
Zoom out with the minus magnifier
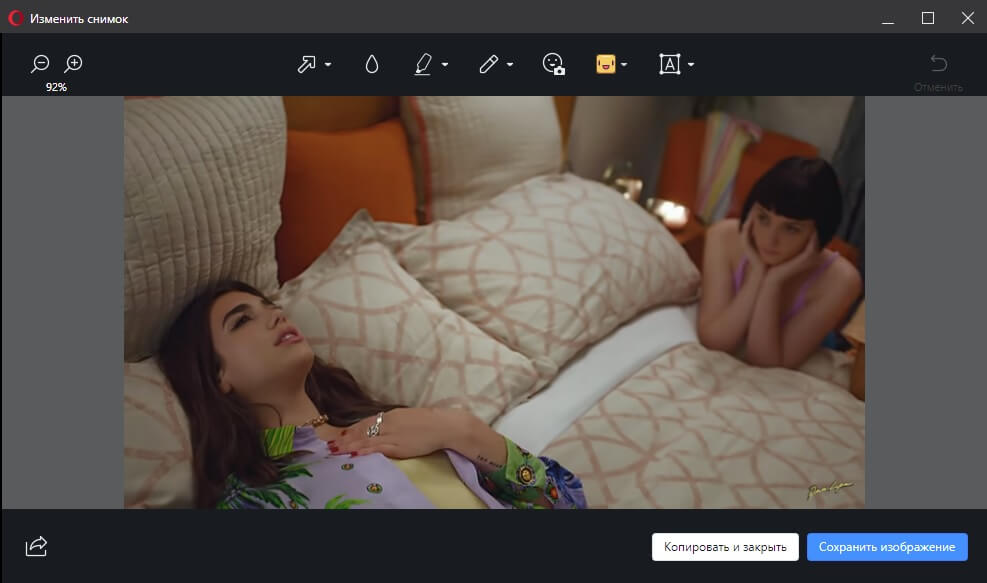(40, 64)
